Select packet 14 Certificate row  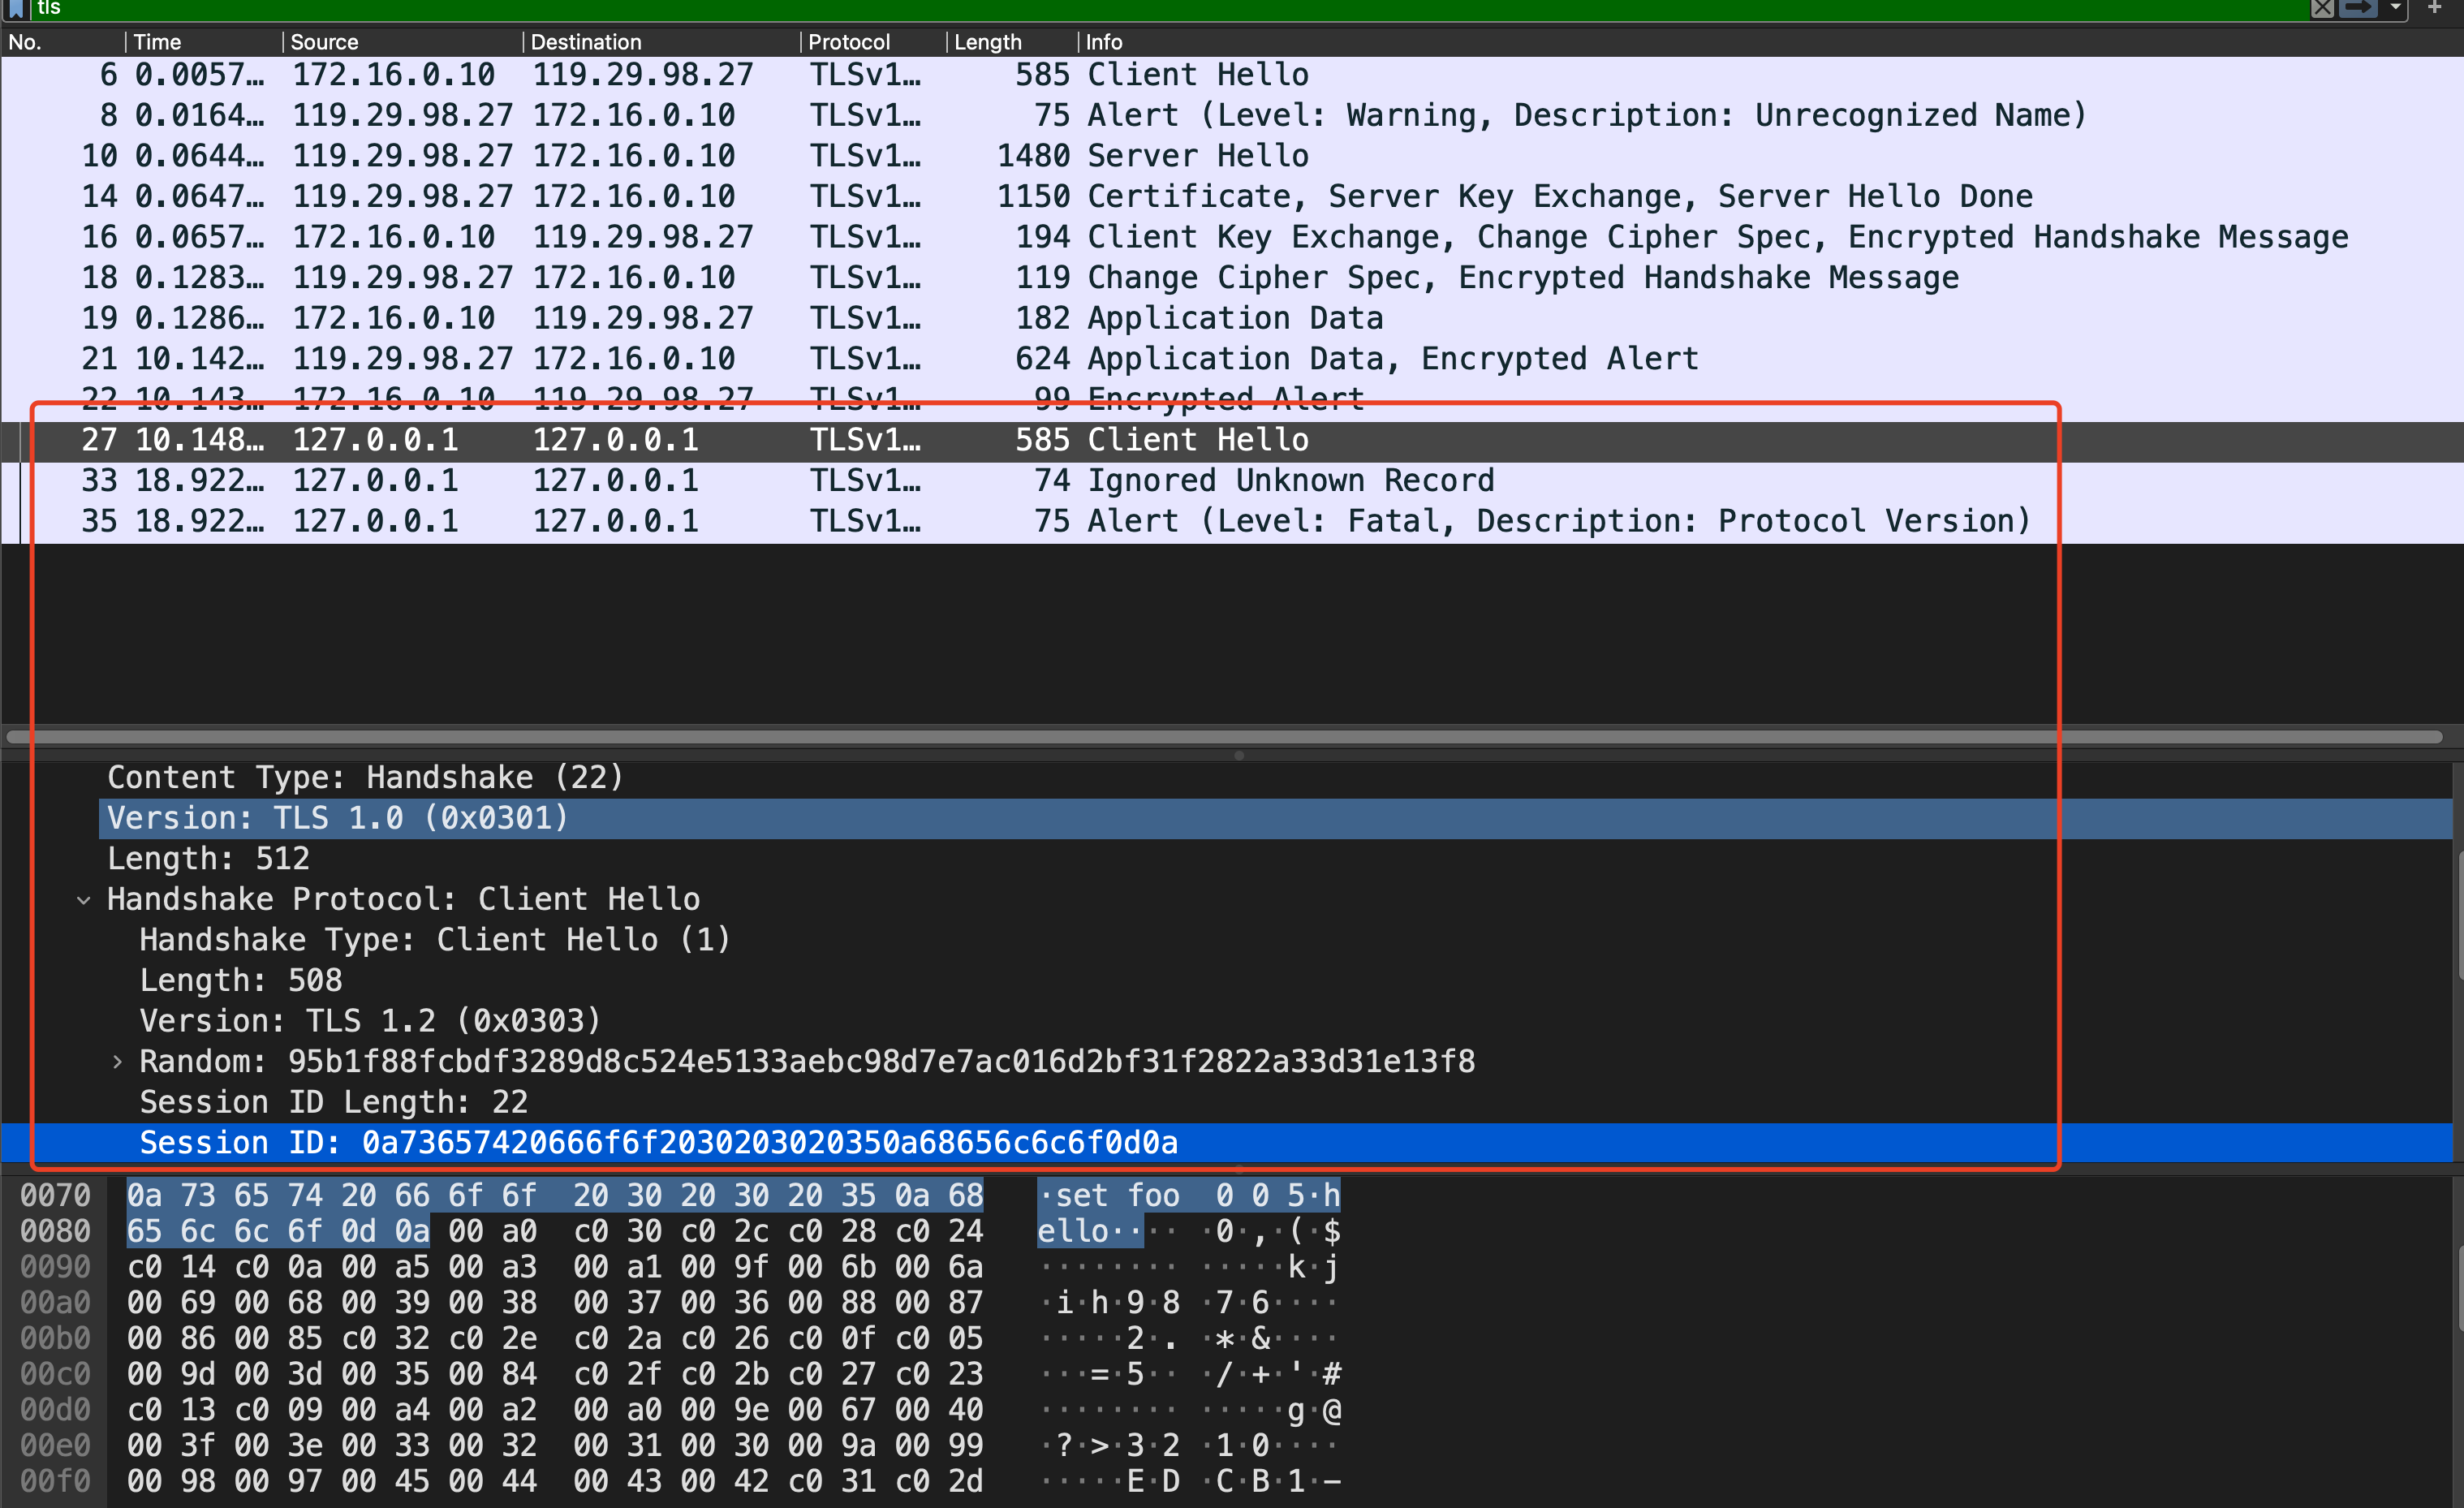coord(1232,197)
